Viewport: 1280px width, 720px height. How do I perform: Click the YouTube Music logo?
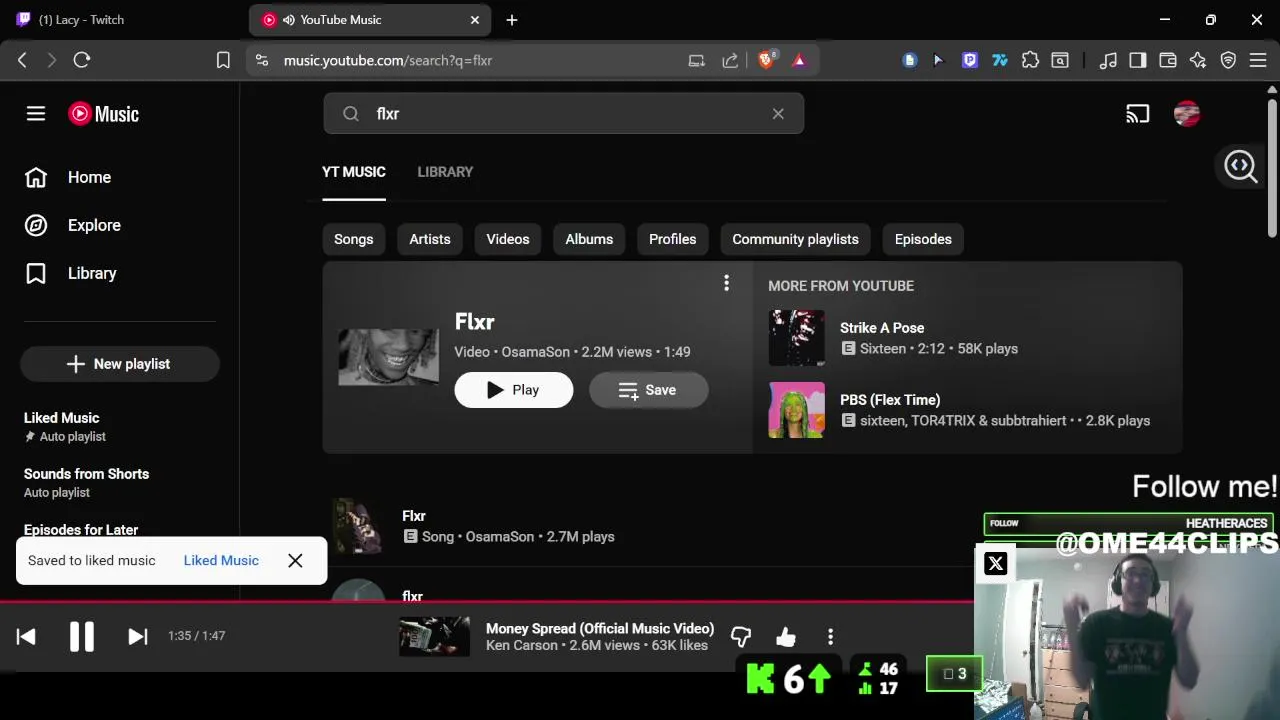[104, 114]
